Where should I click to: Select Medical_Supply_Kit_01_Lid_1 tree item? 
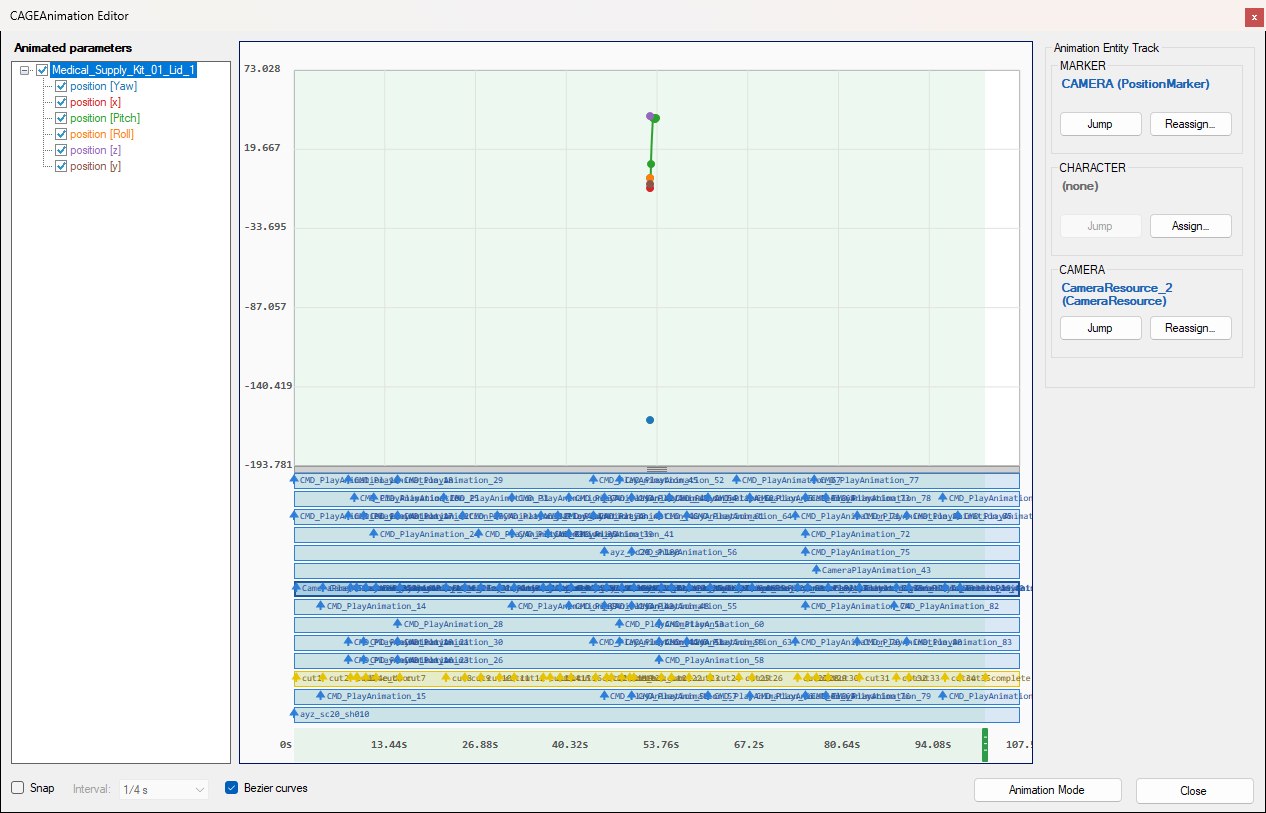124,70
